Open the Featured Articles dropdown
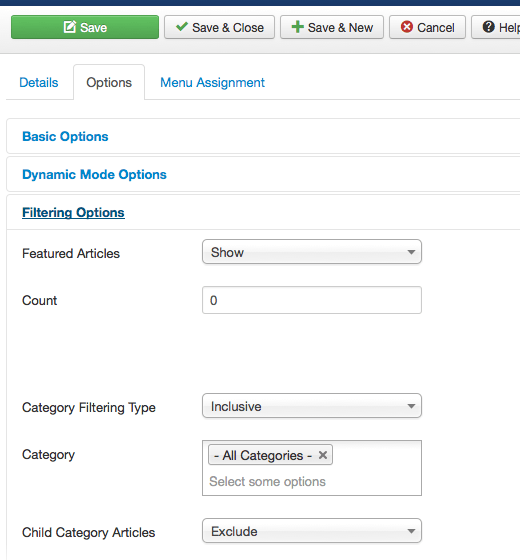The width and height of the screenshot is (520, 560). point(312,252)
